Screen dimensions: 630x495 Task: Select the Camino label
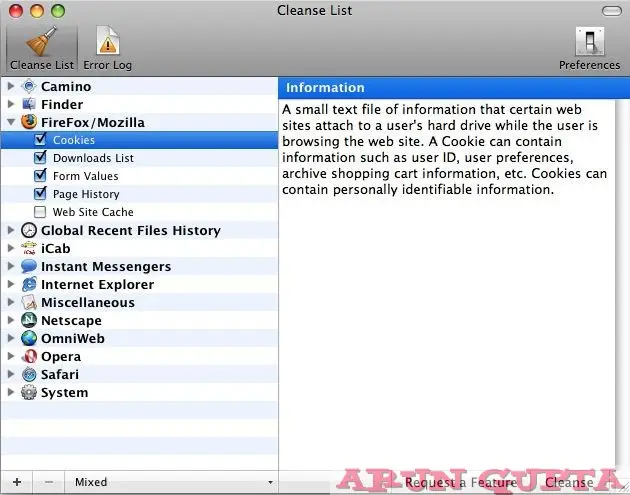click(66, 86)
